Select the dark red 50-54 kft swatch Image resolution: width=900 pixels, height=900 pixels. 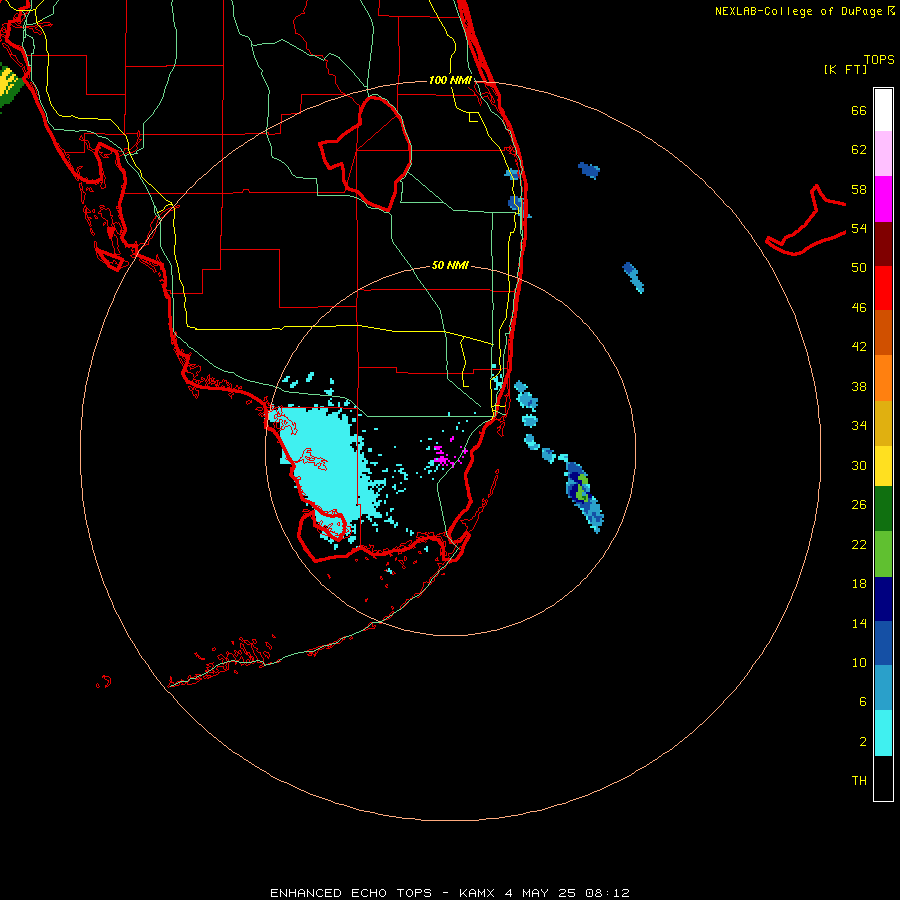point(883,244)
